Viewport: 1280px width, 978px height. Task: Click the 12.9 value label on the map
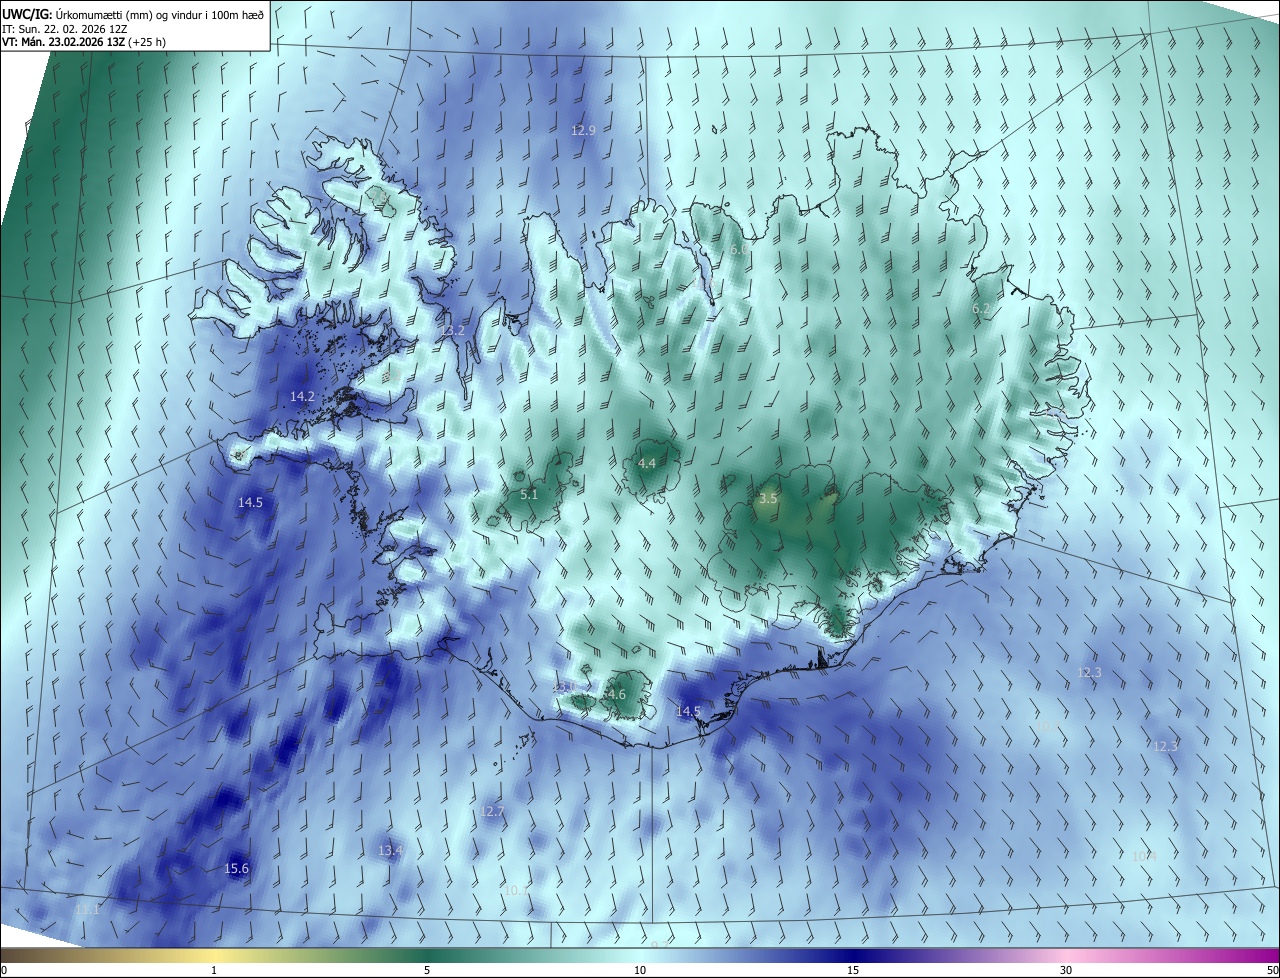[x=583, y=131]
